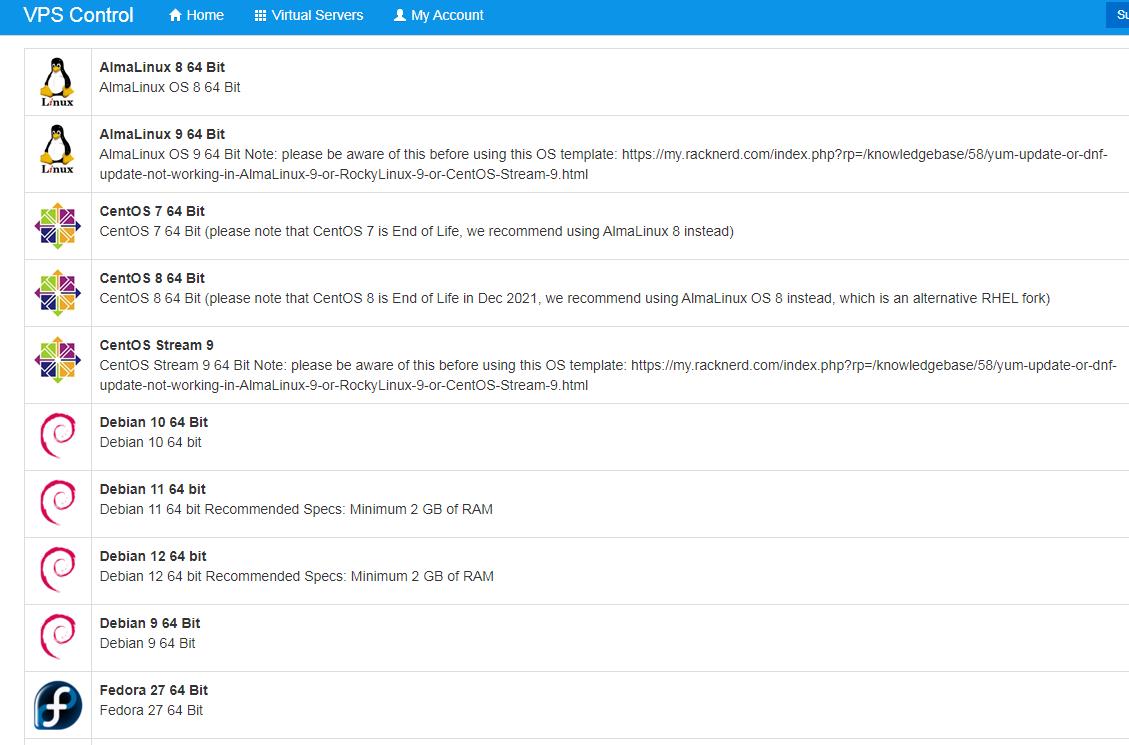Image resolution: width=1129 pixels, height=745 pixels.
Task: Click the Fedora 27 64 Bit logo
Action: (58, 705)
